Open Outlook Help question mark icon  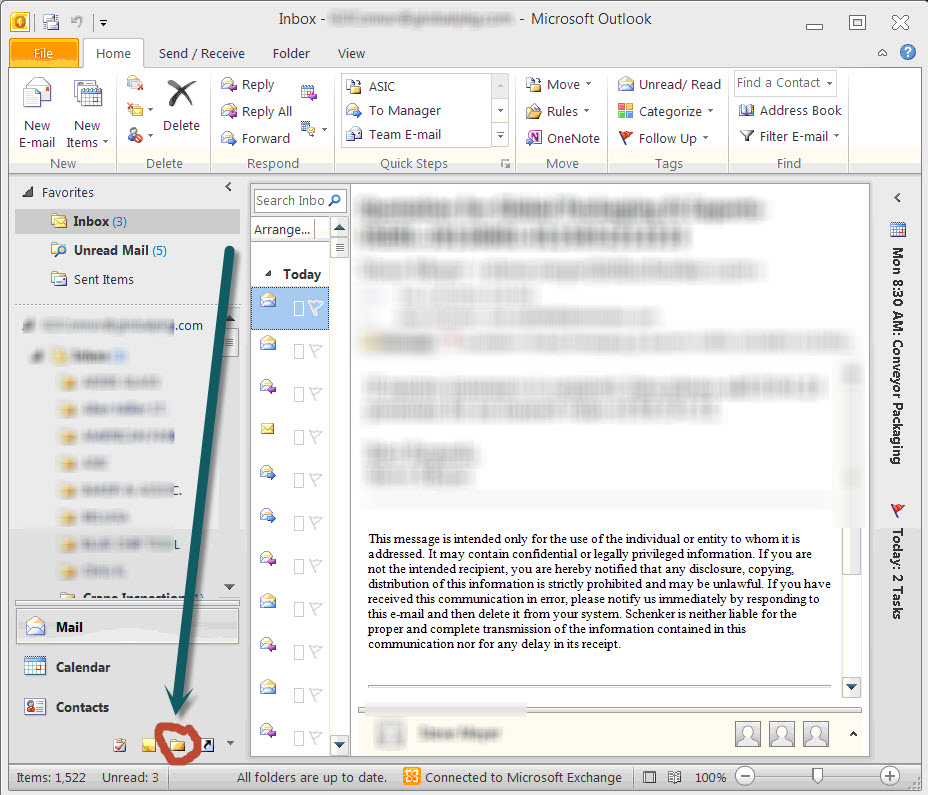908,53
